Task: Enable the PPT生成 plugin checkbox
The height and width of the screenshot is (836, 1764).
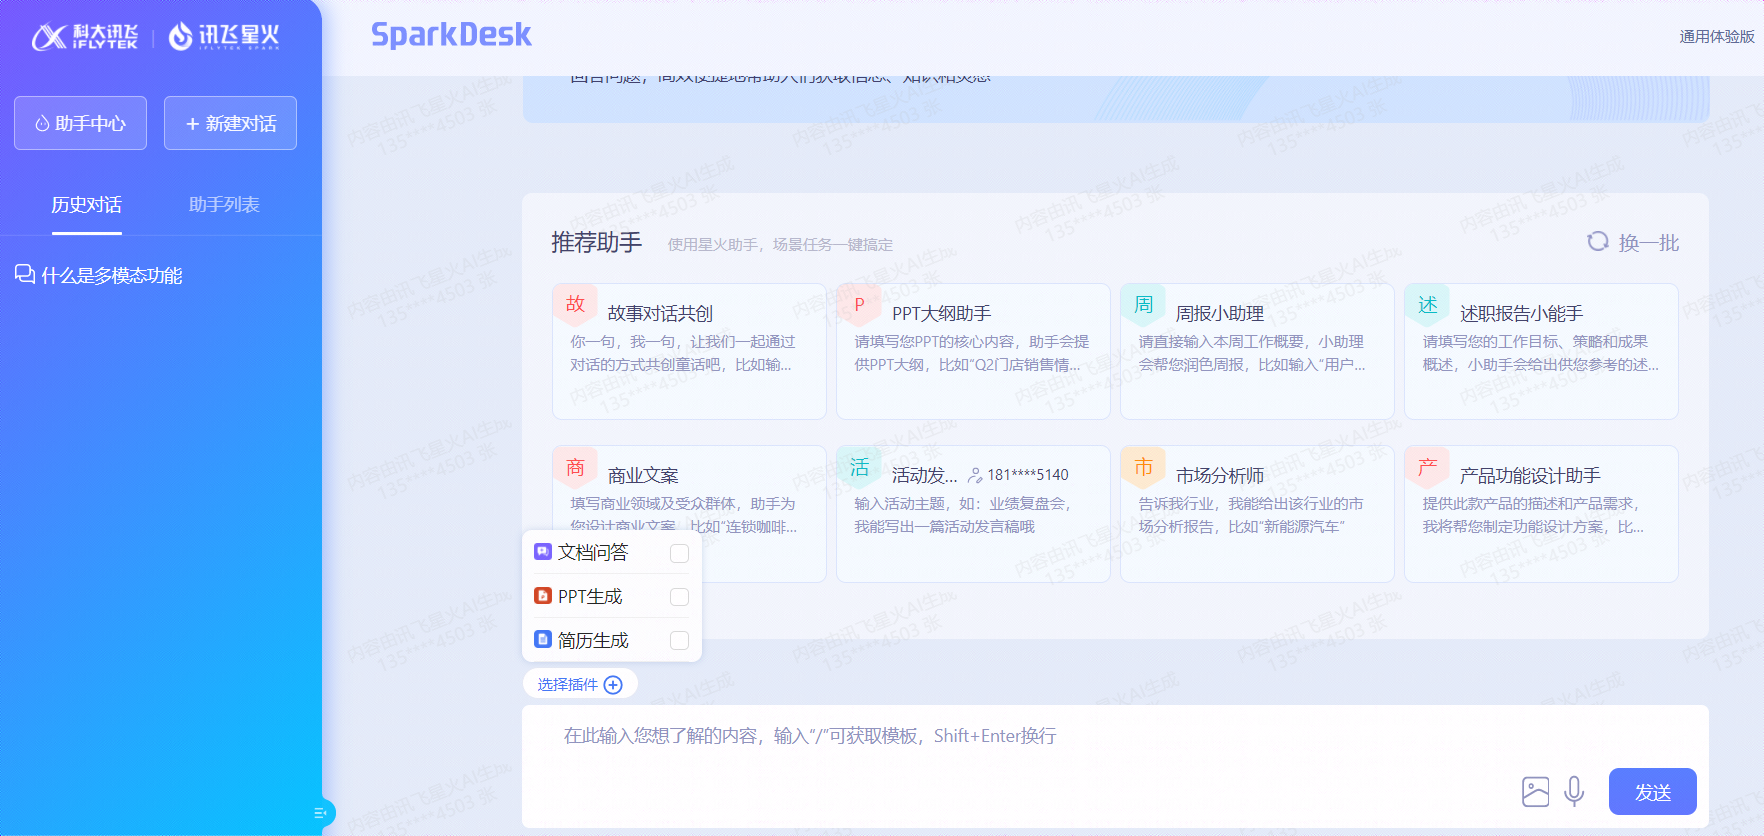Action: pos(679,597)
